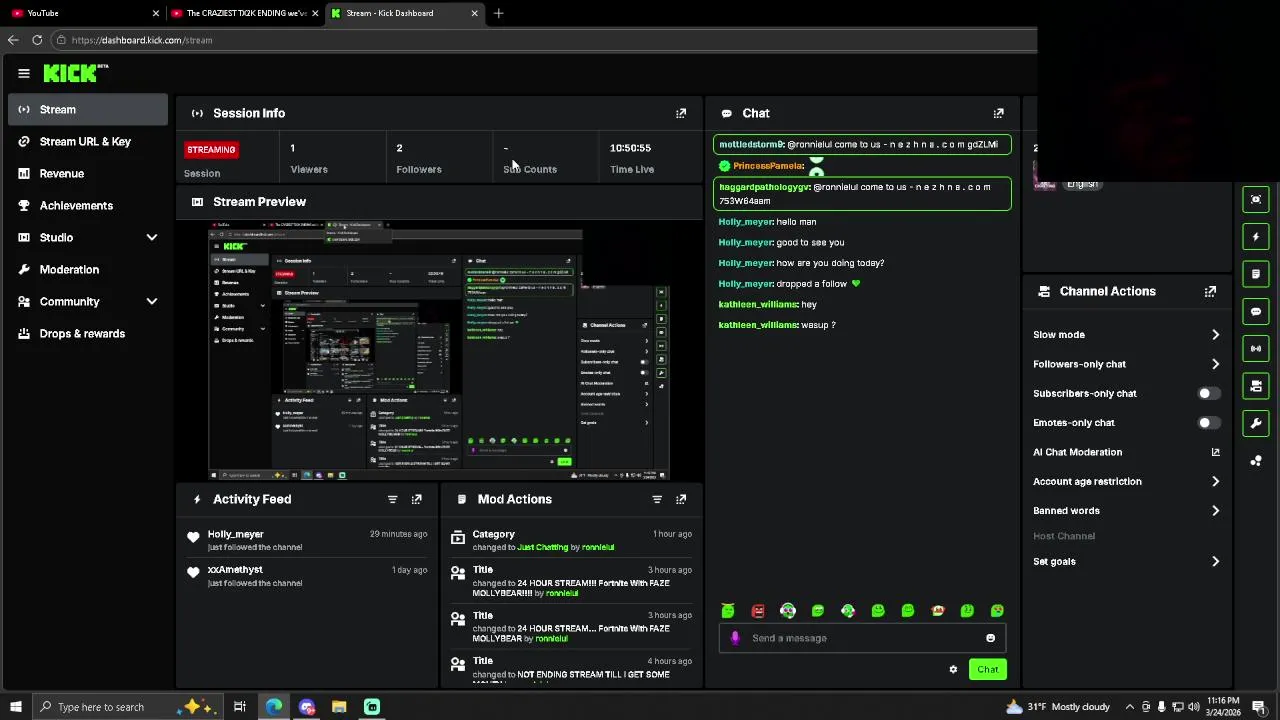This screenshot has height=720, width=1280.
Task: Open Stream URL & Key page
Action: point(88,141)
